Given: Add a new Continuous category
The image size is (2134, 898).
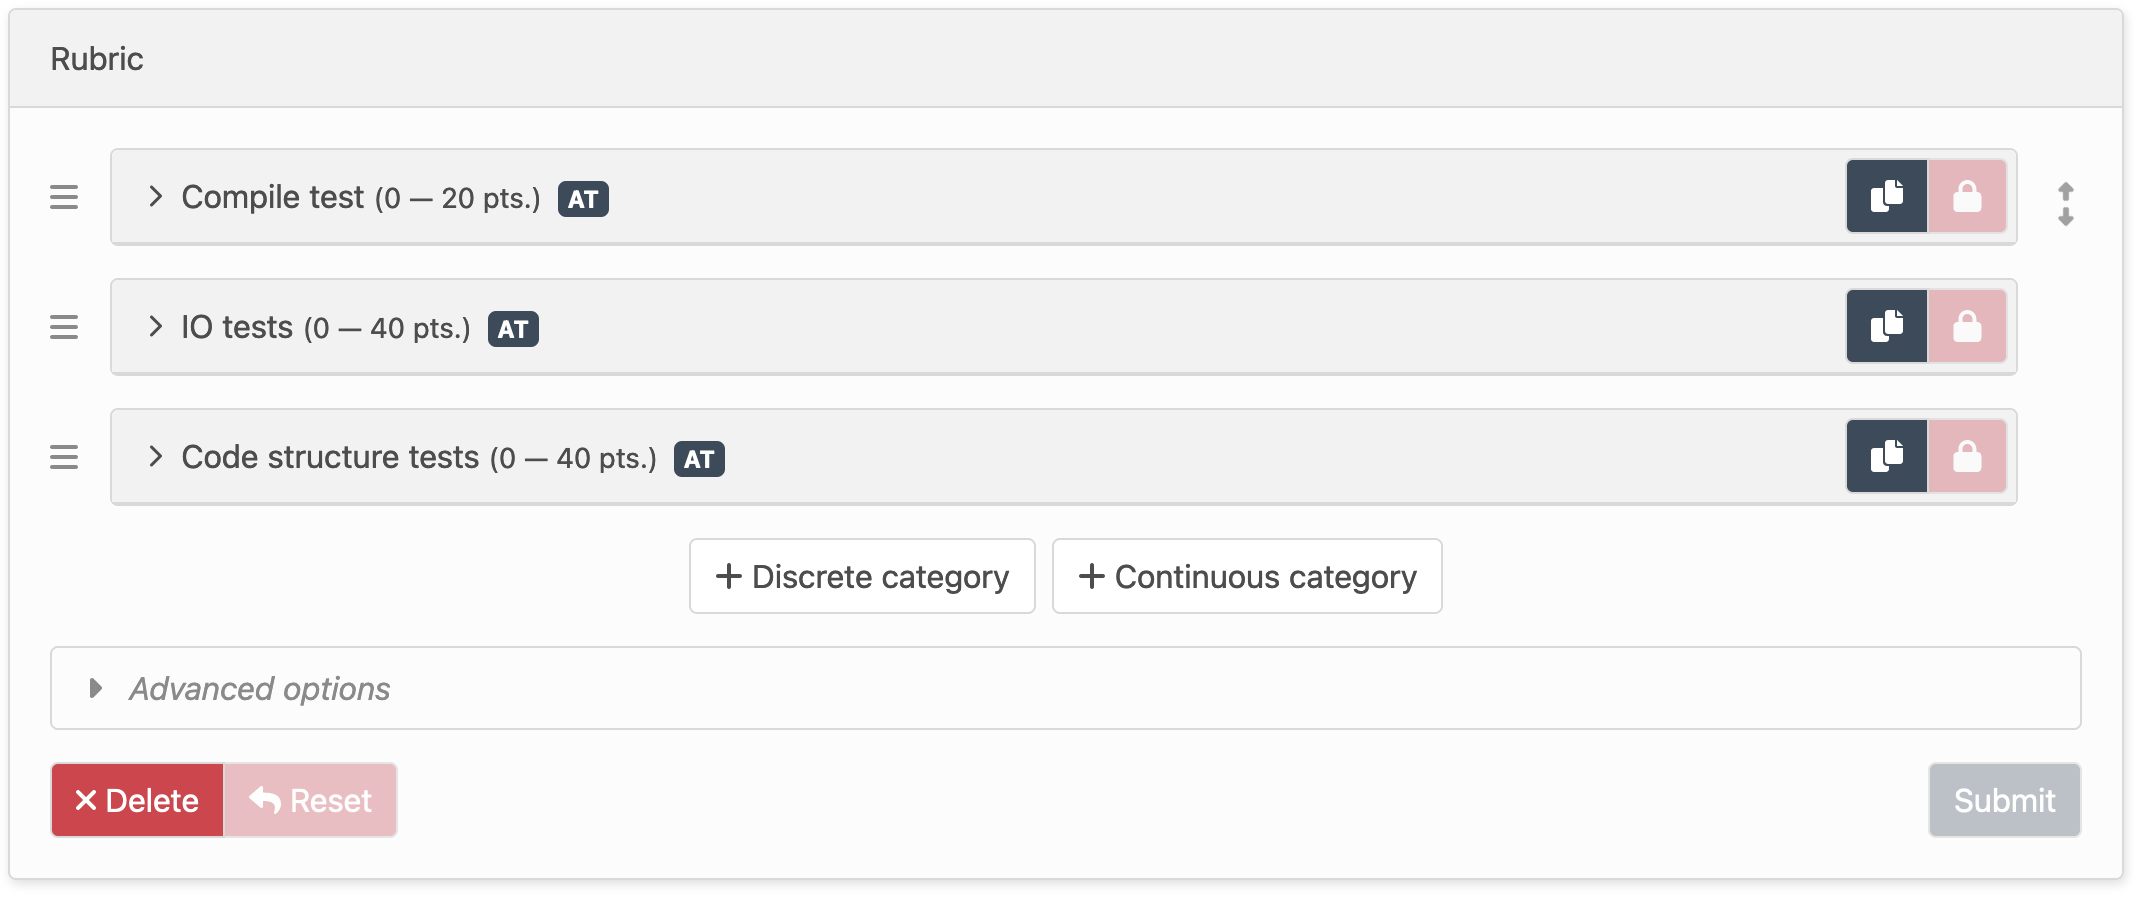Looking at the screenshot, I should [1247, 576].
